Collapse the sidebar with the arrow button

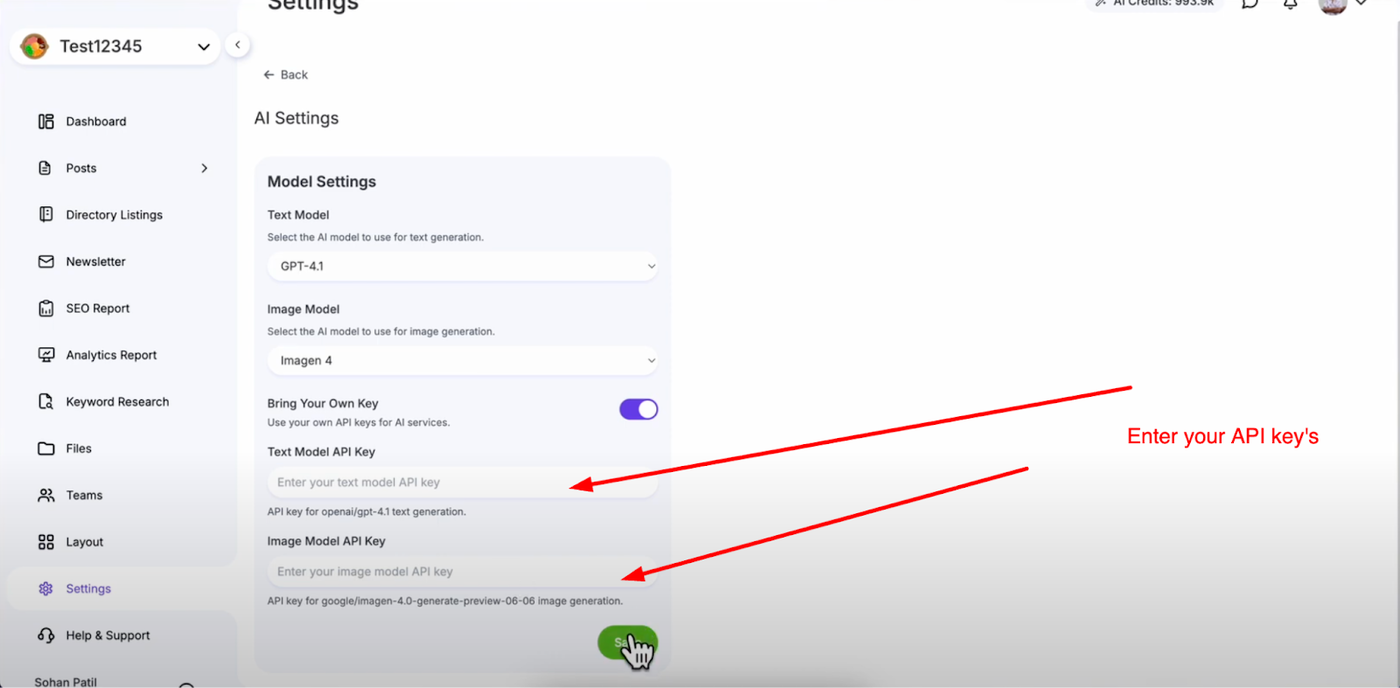[237, 45]
